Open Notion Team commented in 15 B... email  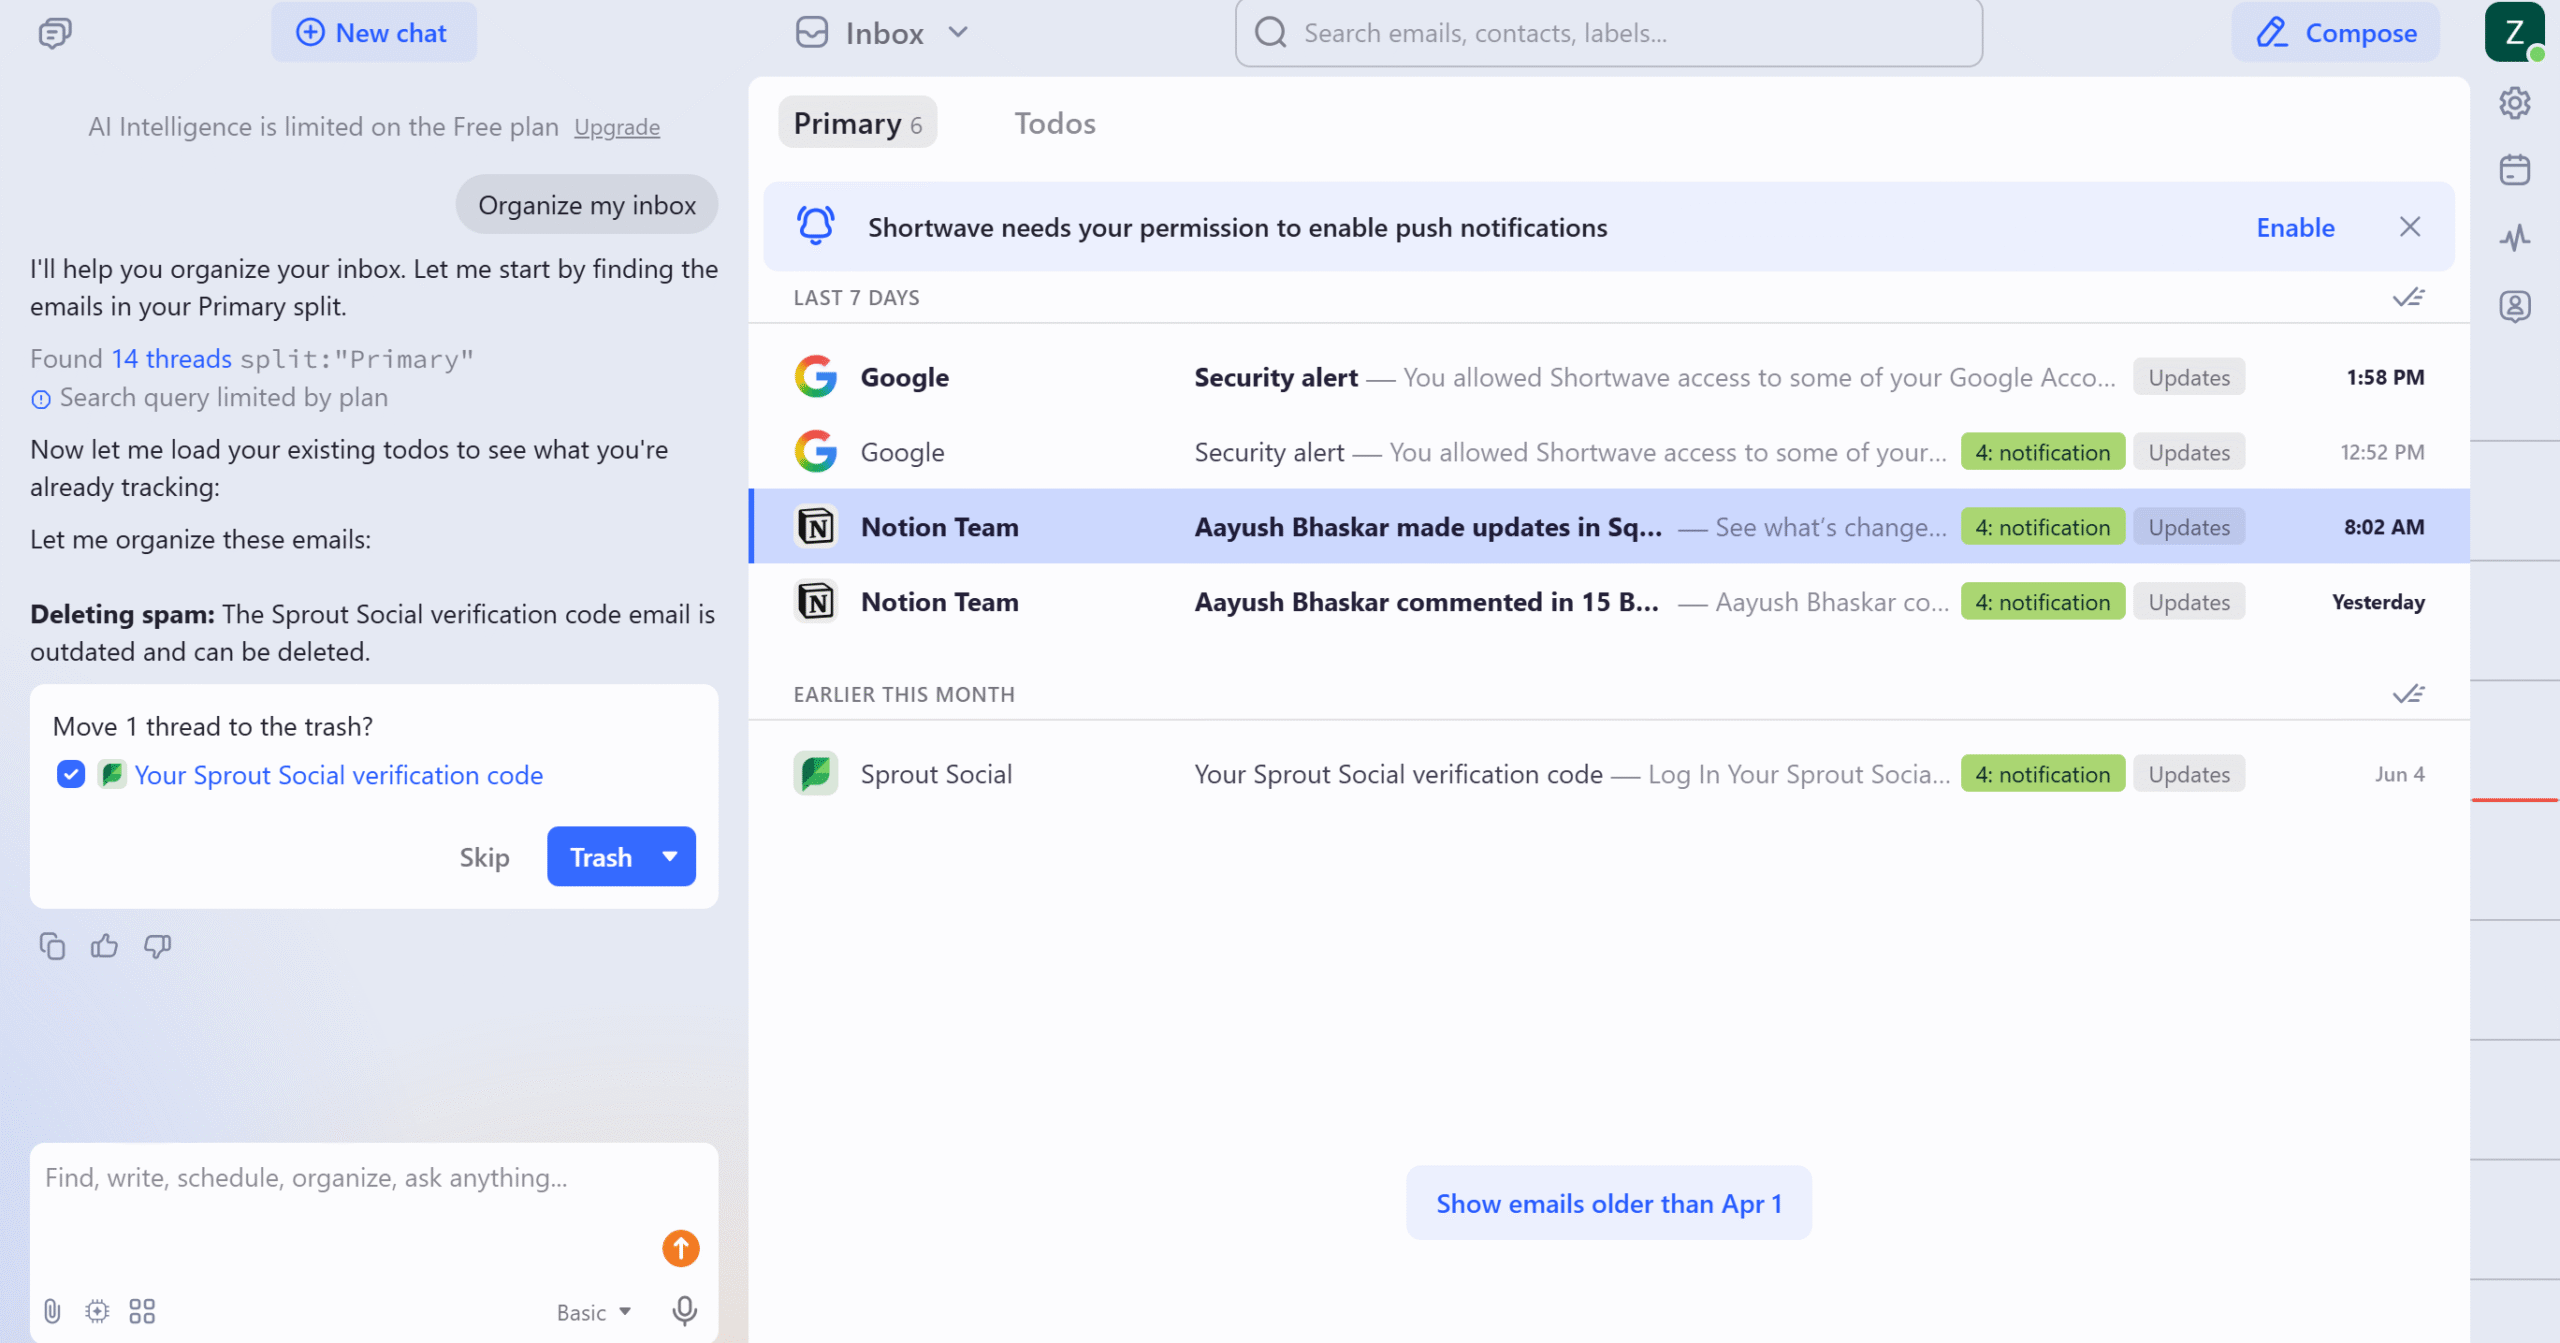click(x=1609, y=602)
